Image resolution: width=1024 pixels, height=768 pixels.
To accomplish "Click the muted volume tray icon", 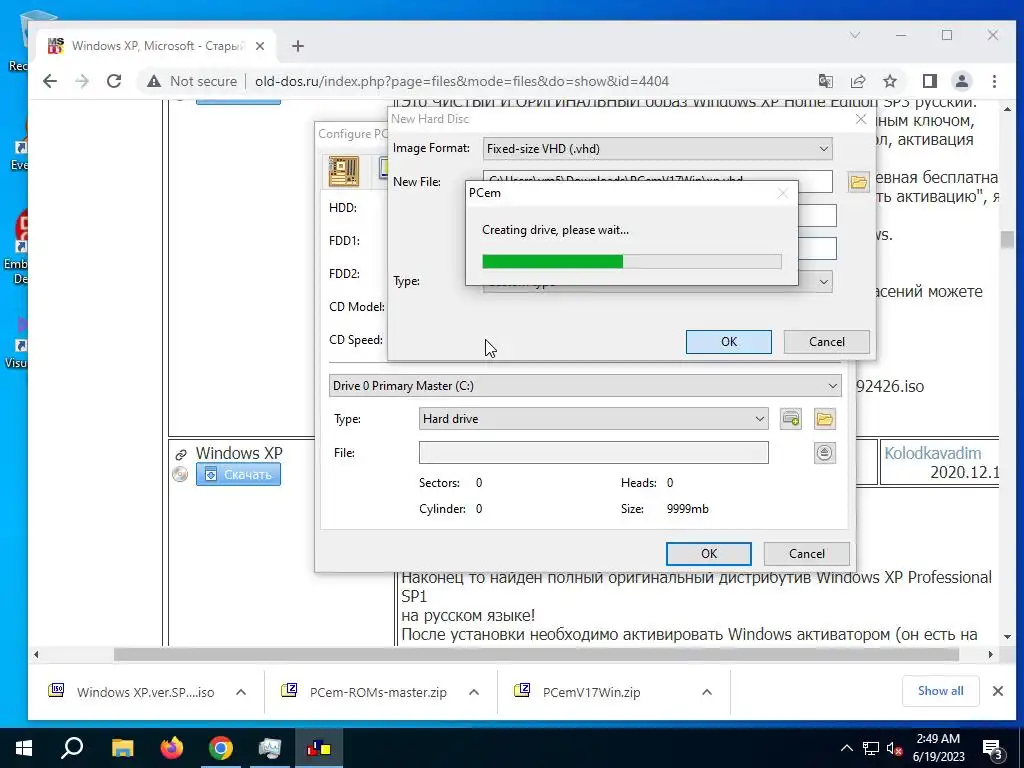I will [895, 748].
